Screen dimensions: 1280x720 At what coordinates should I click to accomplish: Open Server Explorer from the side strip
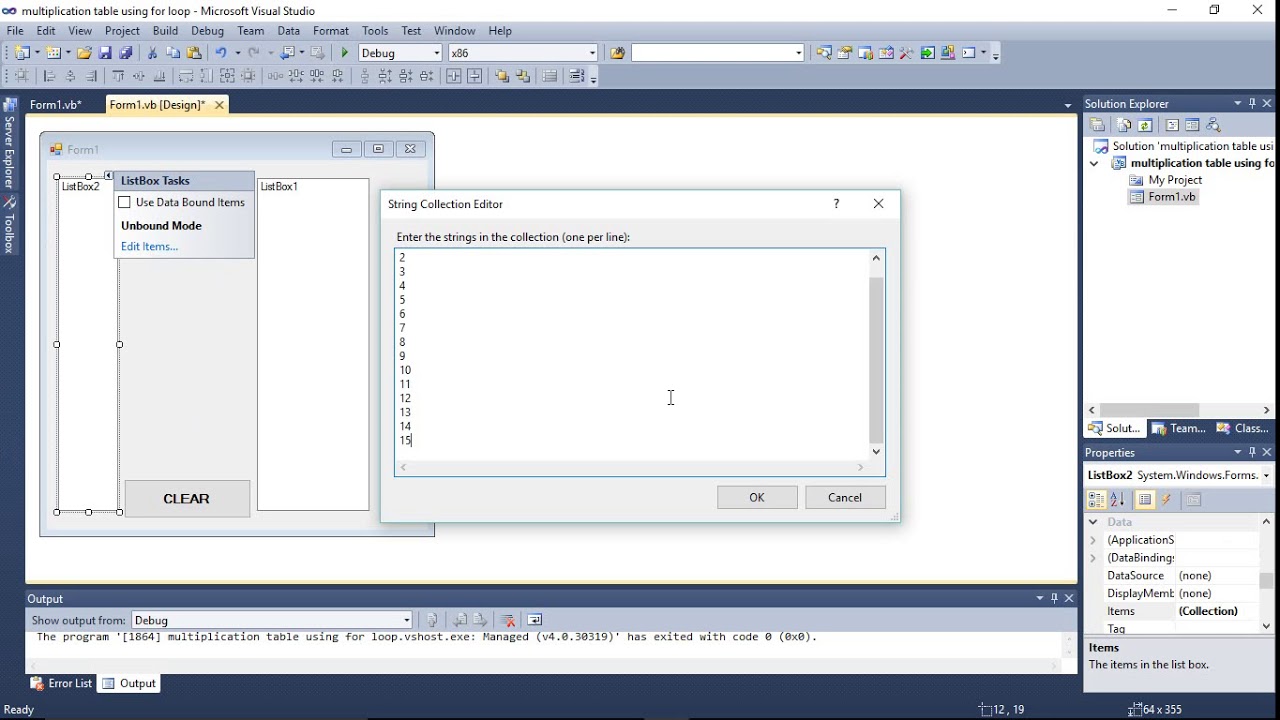(x=9, y=145)
